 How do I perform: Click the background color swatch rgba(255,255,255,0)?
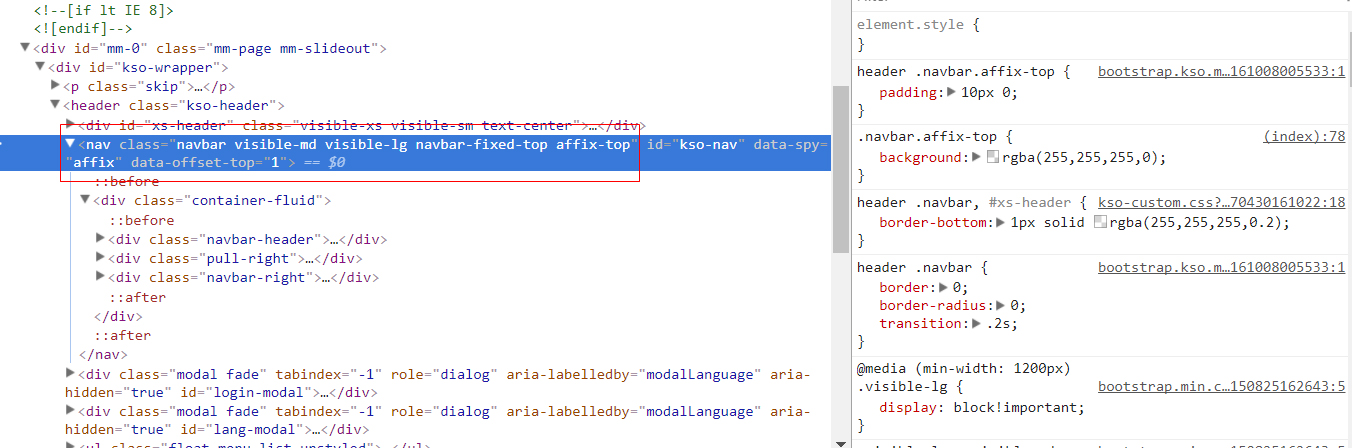(x=992, y=158)
